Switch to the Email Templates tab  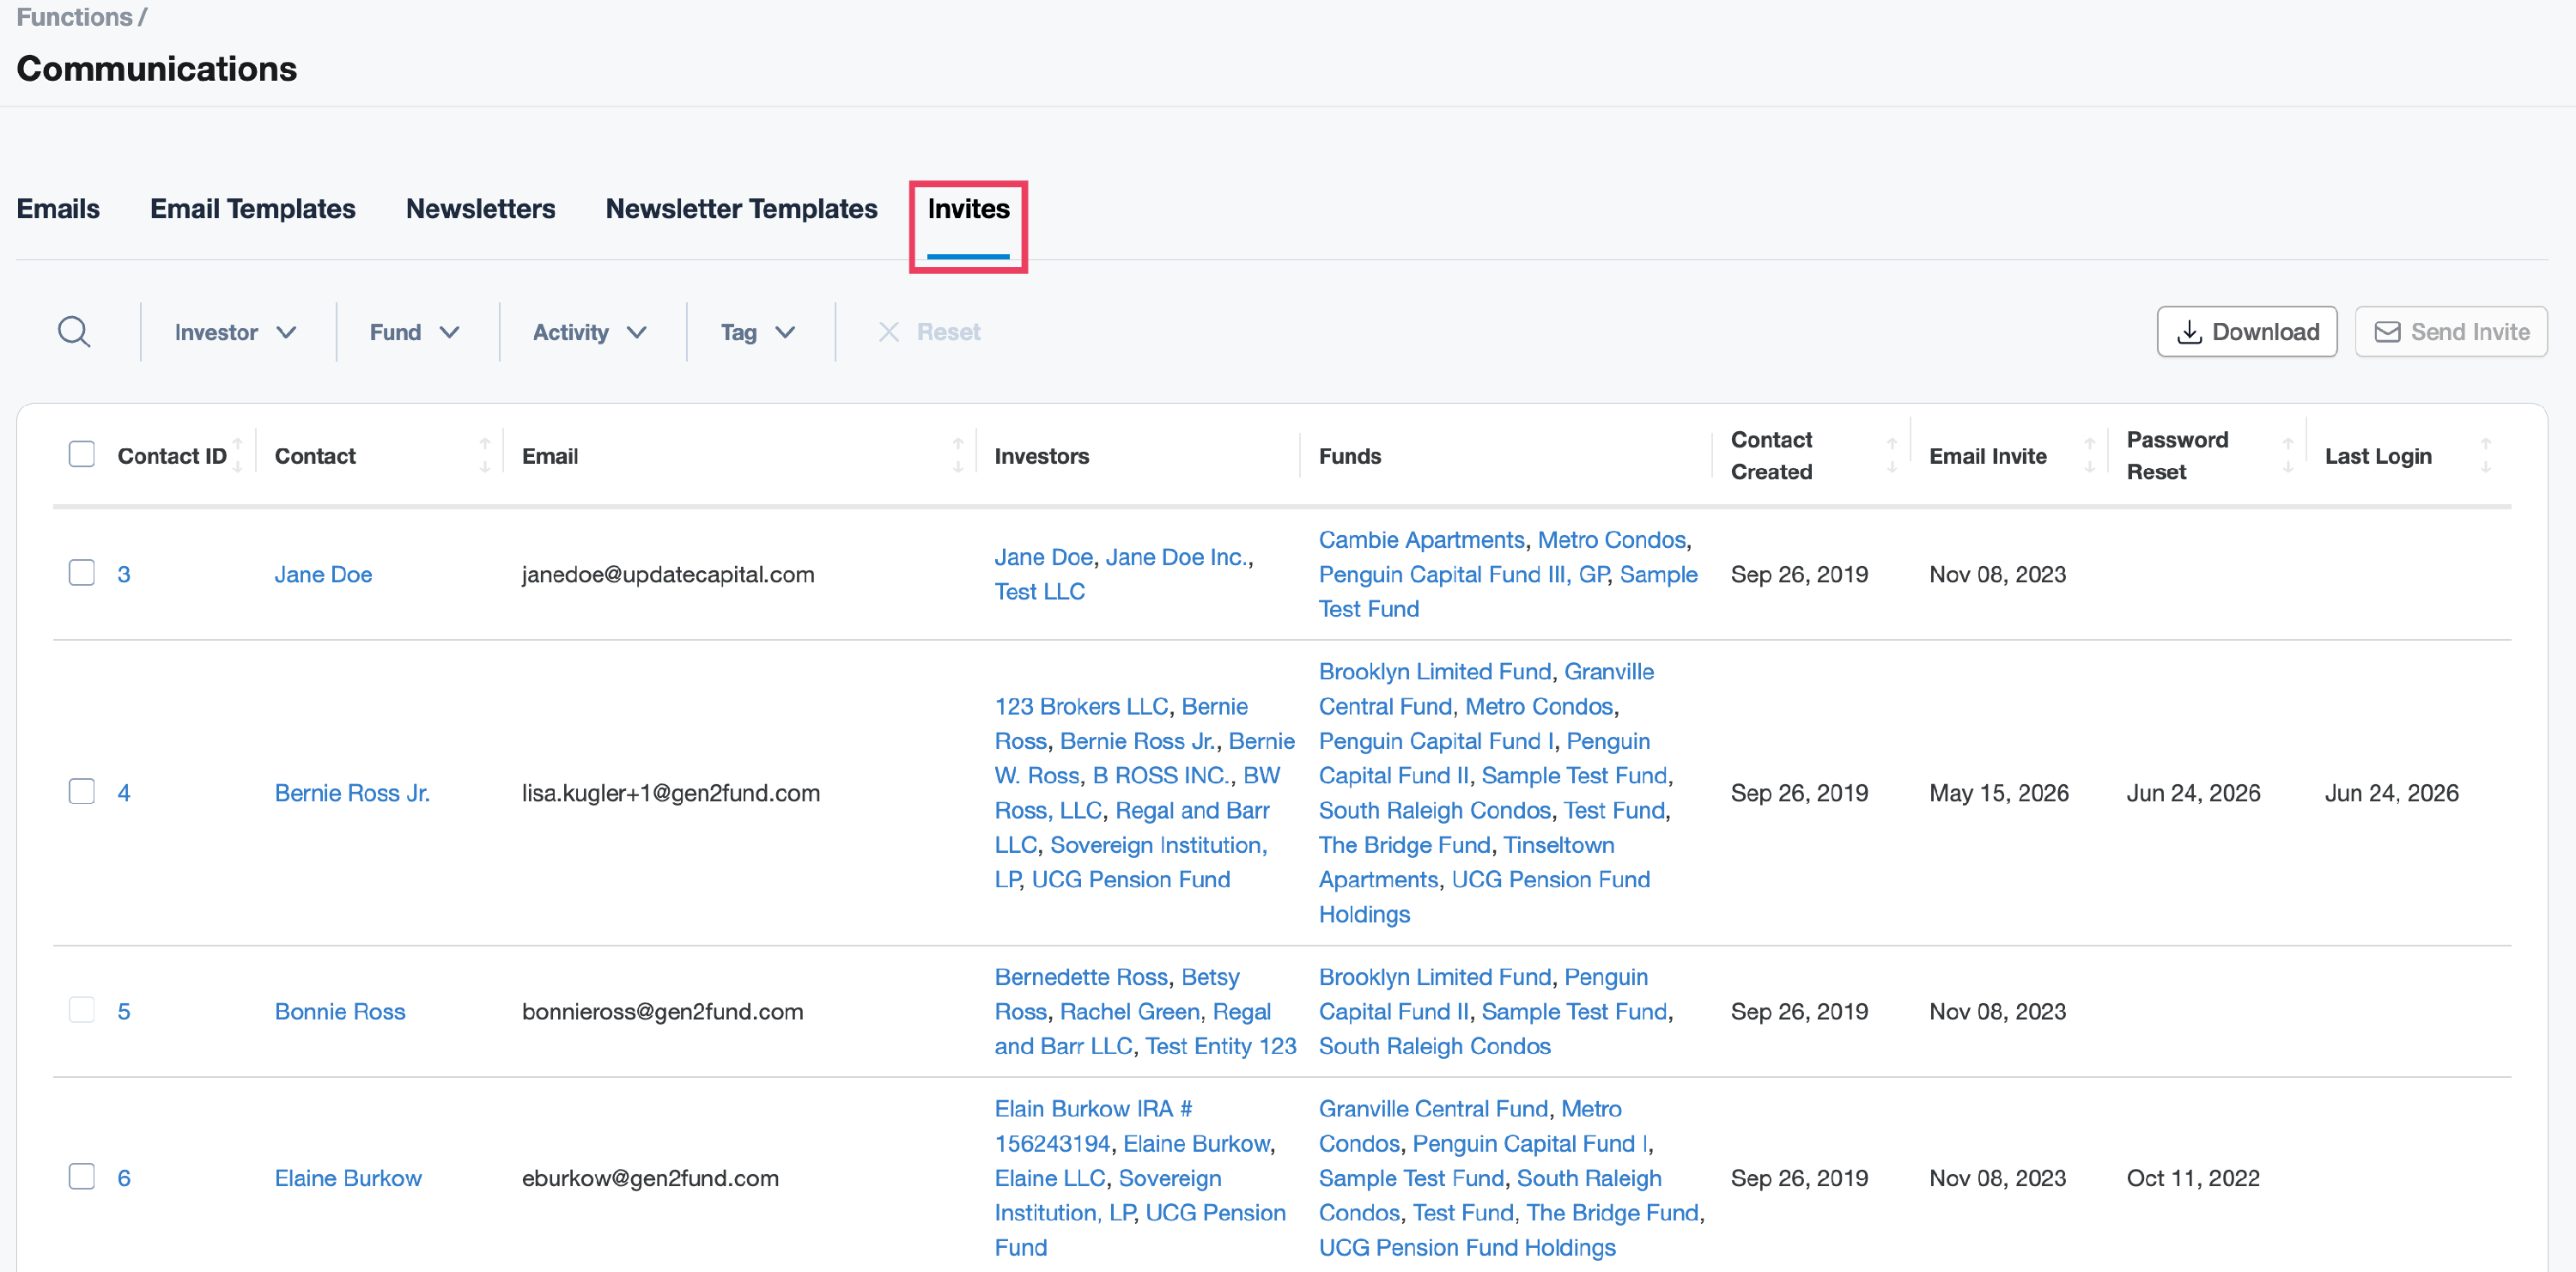point(253,209)
